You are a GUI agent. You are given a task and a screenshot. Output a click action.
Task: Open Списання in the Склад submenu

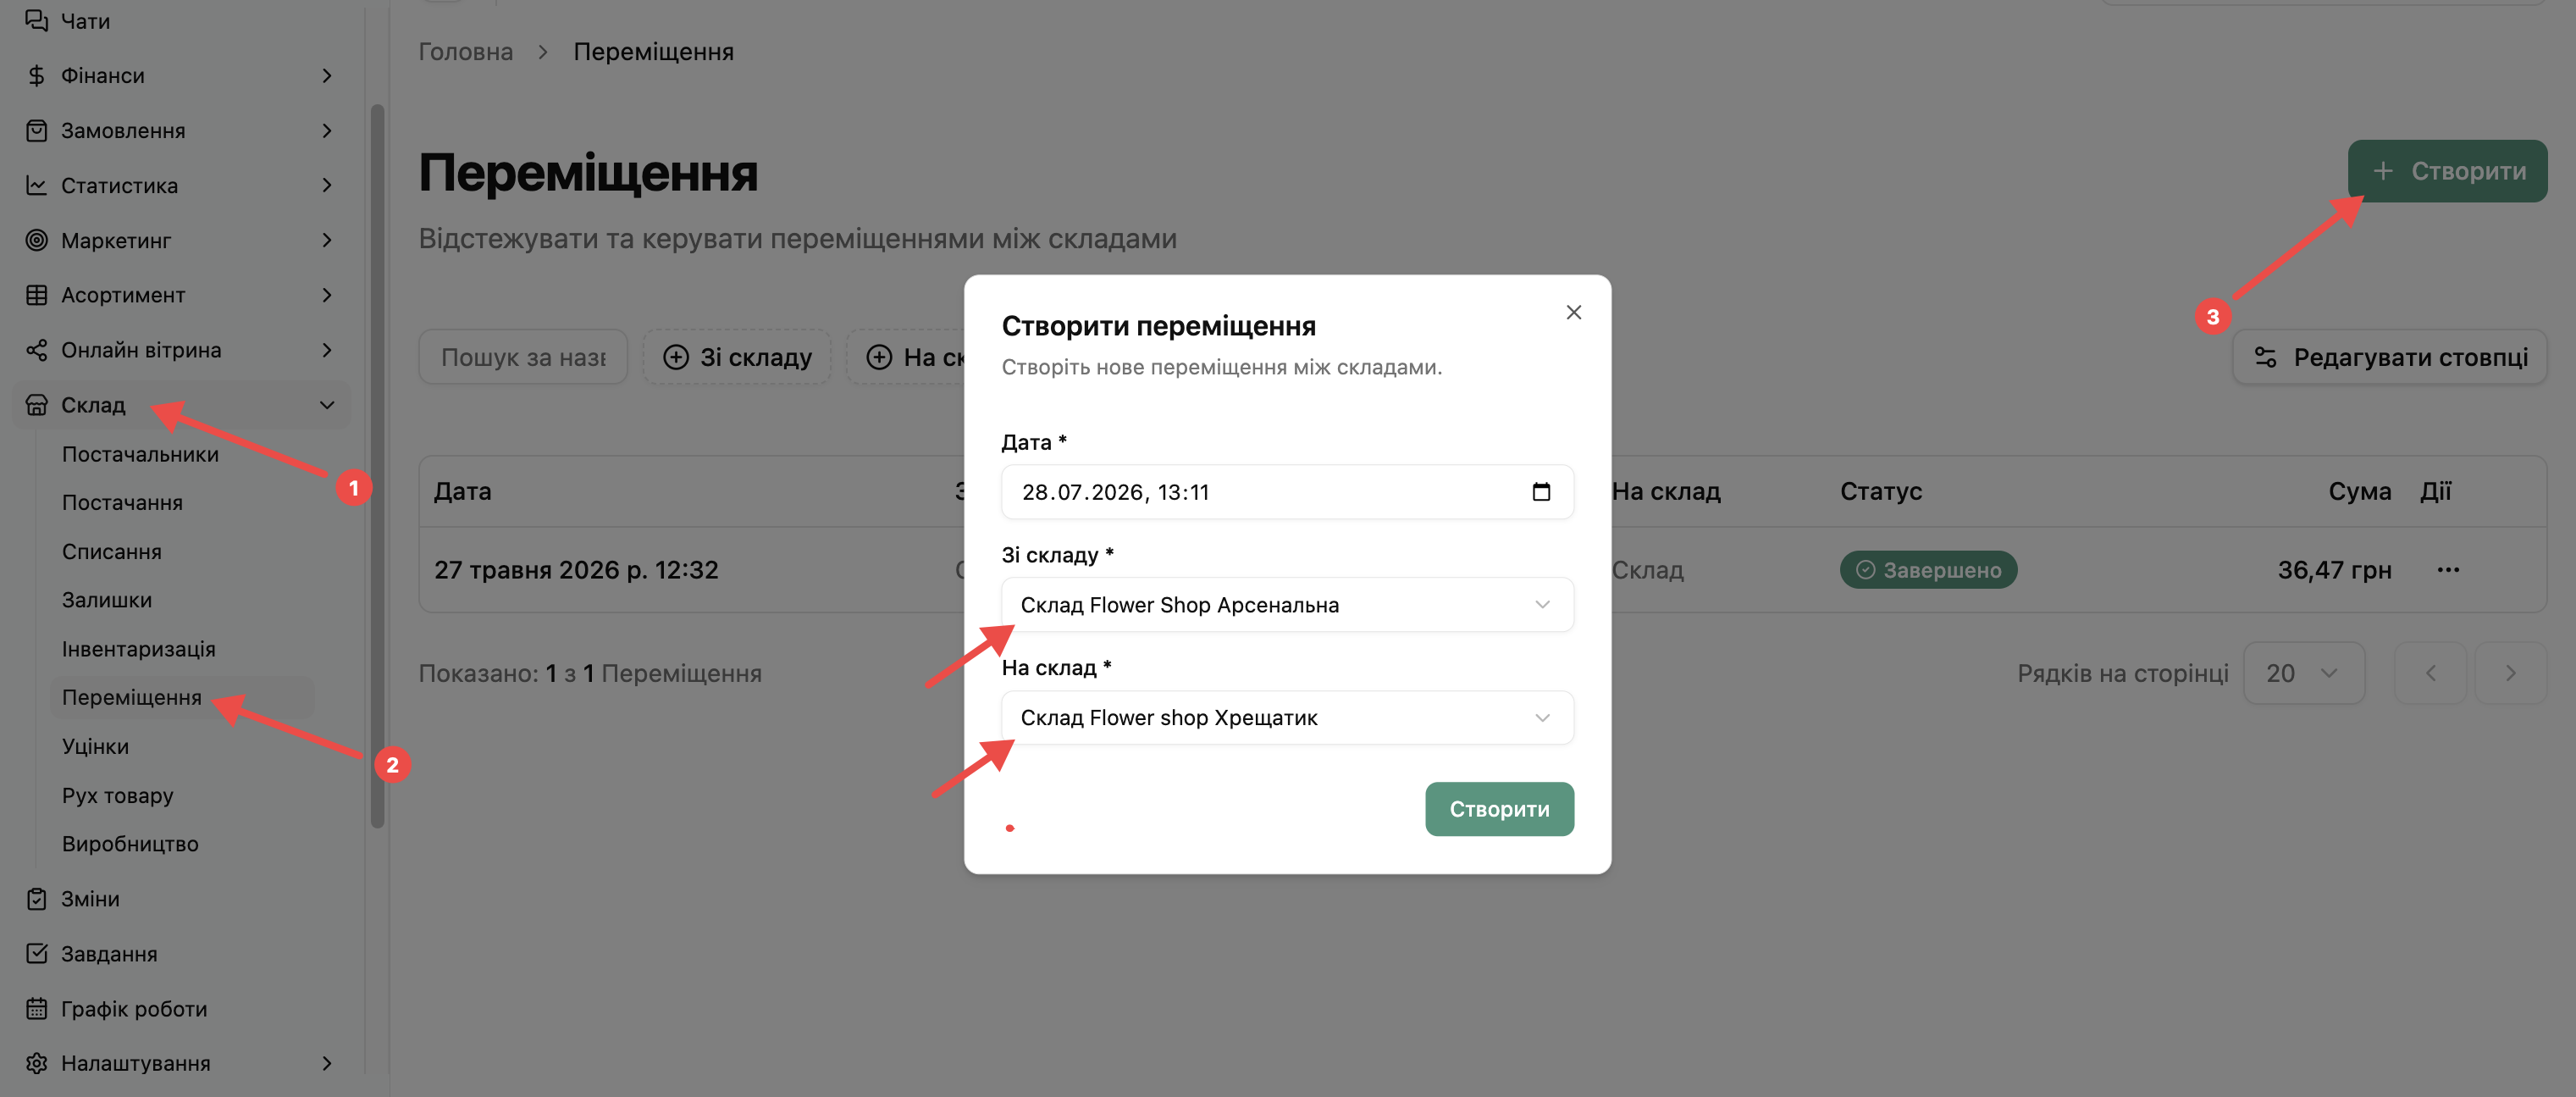(x=111, y=552)
